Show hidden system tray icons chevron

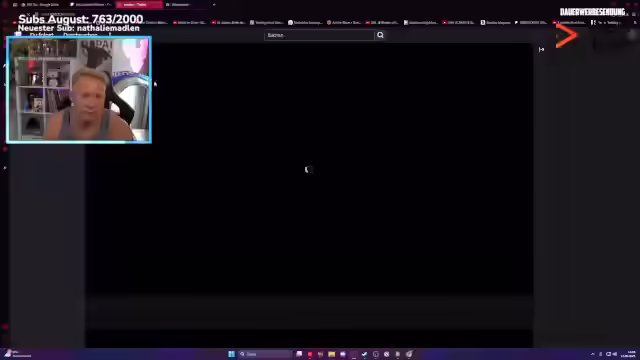(x=593, y=354)
